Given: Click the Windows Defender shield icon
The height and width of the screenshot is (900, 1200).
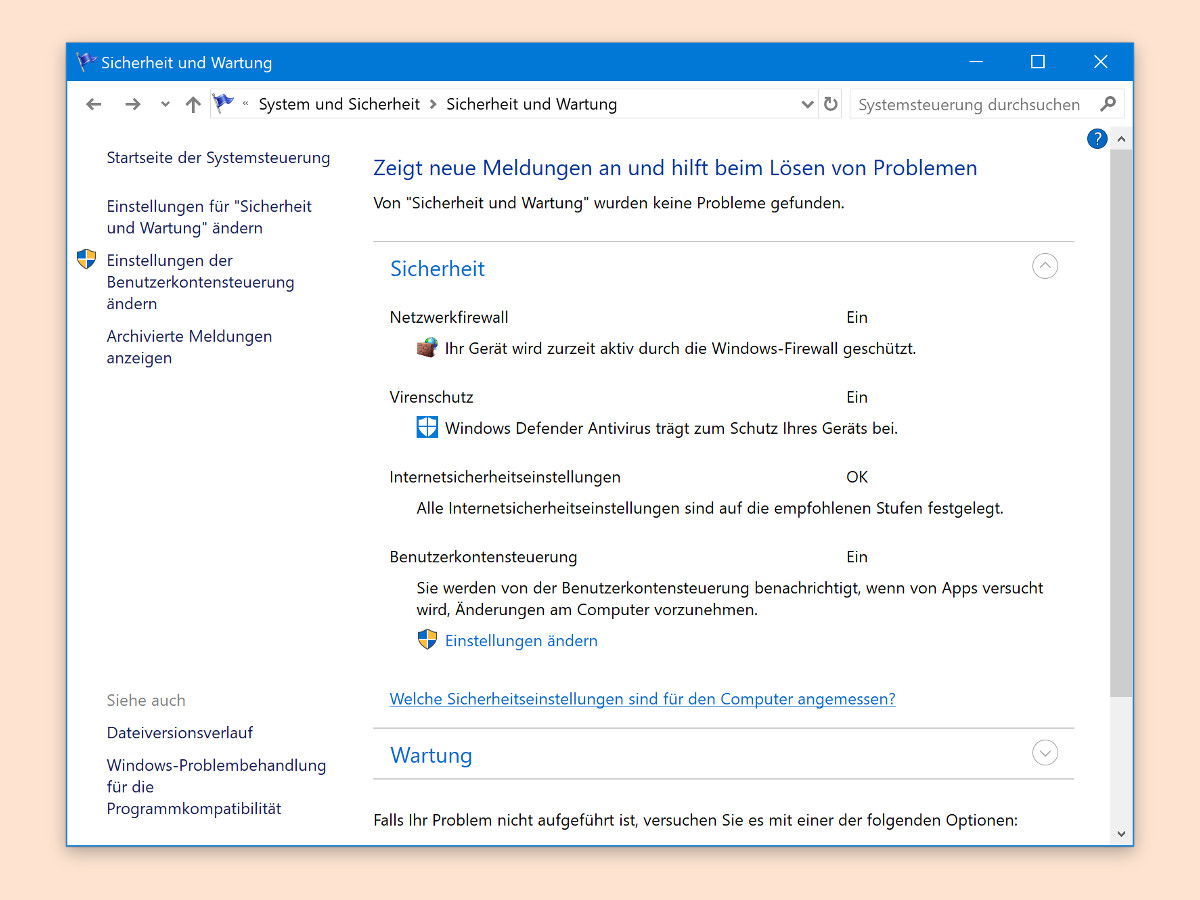Looking at the screenshot, I should point(427,428).
